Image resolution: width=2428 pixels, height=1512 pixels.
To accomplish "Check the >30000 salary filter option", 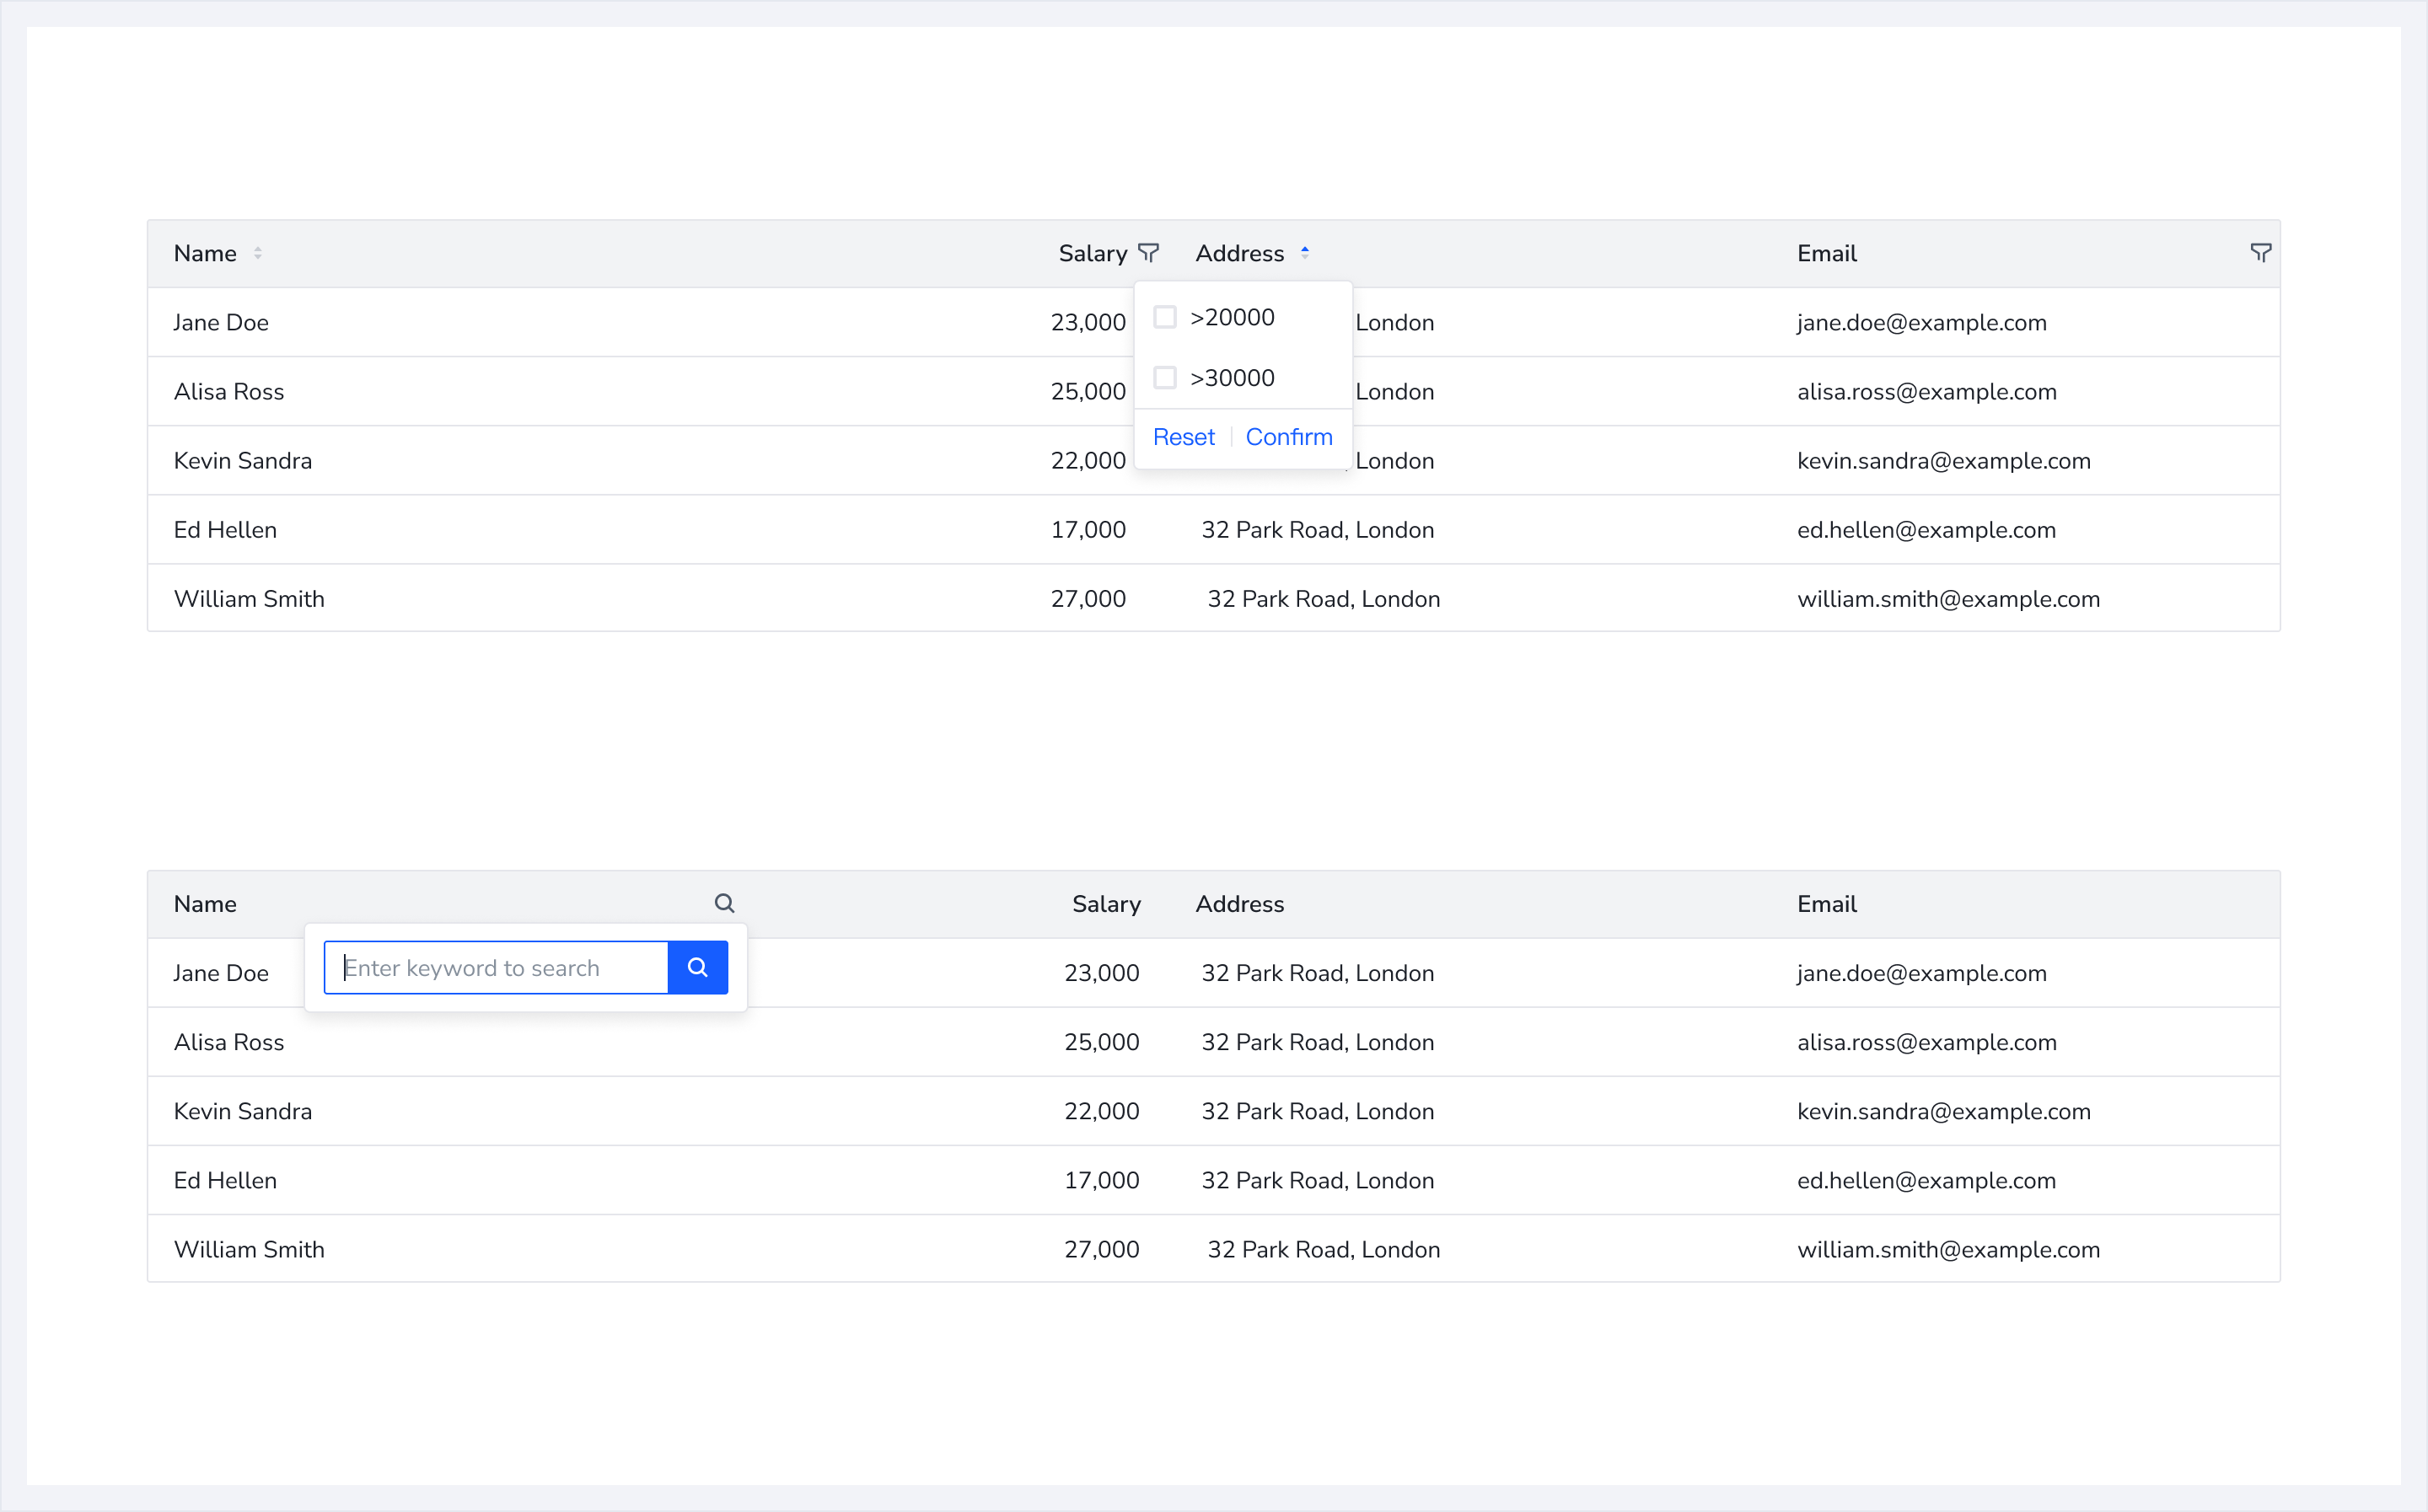I will (x=1165, y=378).
